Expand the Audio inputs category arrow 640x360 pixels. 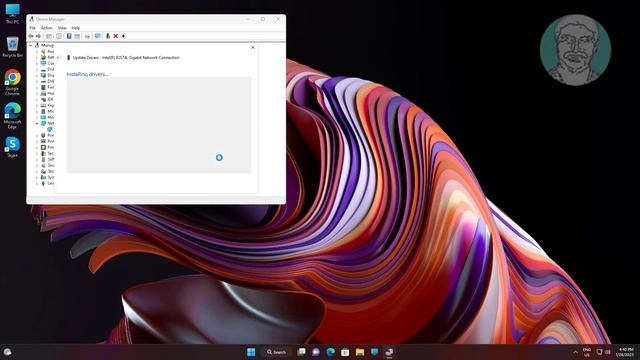[37, 51]
